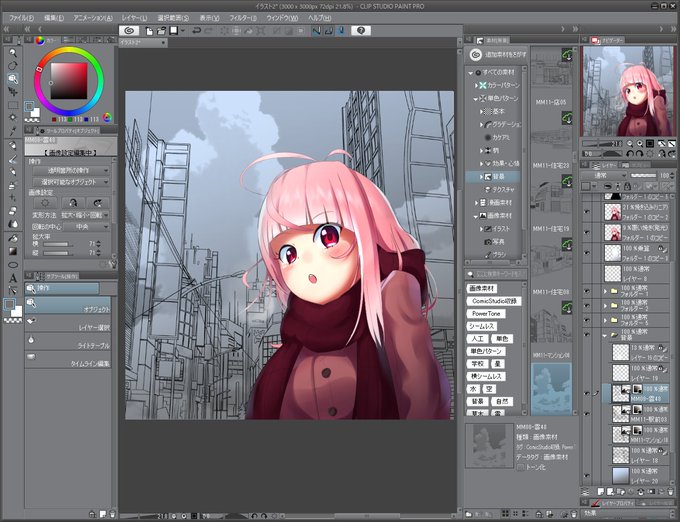Hide the MM11-駅前03 layer
The width and height of the screenshot is (680, 522).
pos(587,414)
